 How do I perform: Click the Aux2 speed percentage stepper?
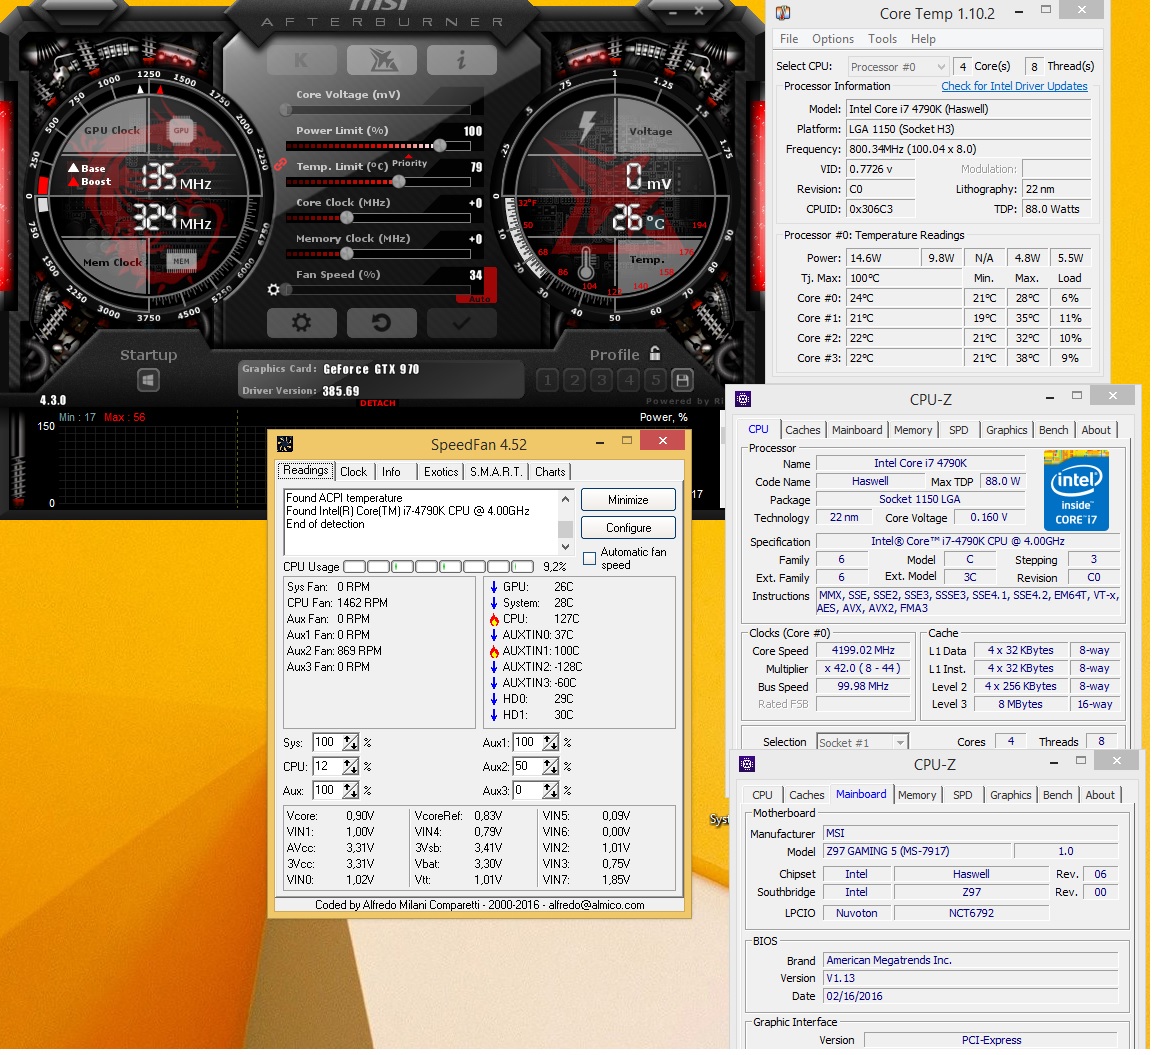click(550, 766)
